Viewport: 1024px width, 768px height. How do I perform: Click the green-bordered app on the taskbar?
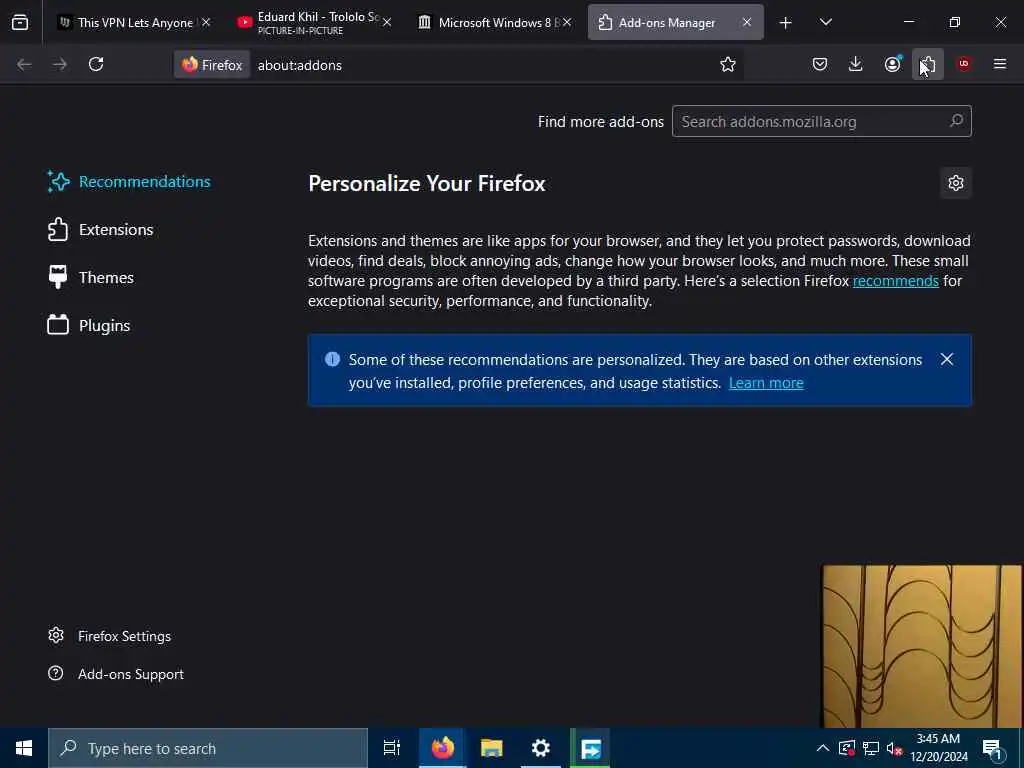pos(590,748)
